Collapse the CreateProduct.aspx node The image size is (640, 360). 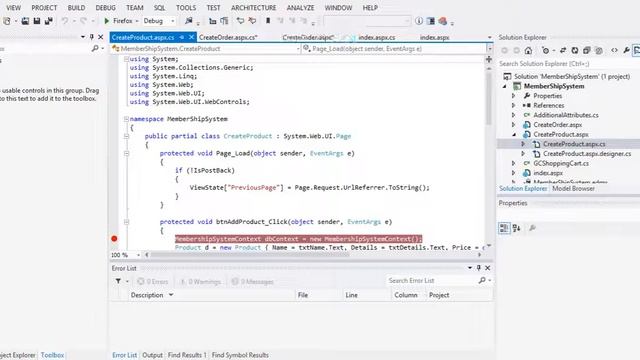[514, 134]
